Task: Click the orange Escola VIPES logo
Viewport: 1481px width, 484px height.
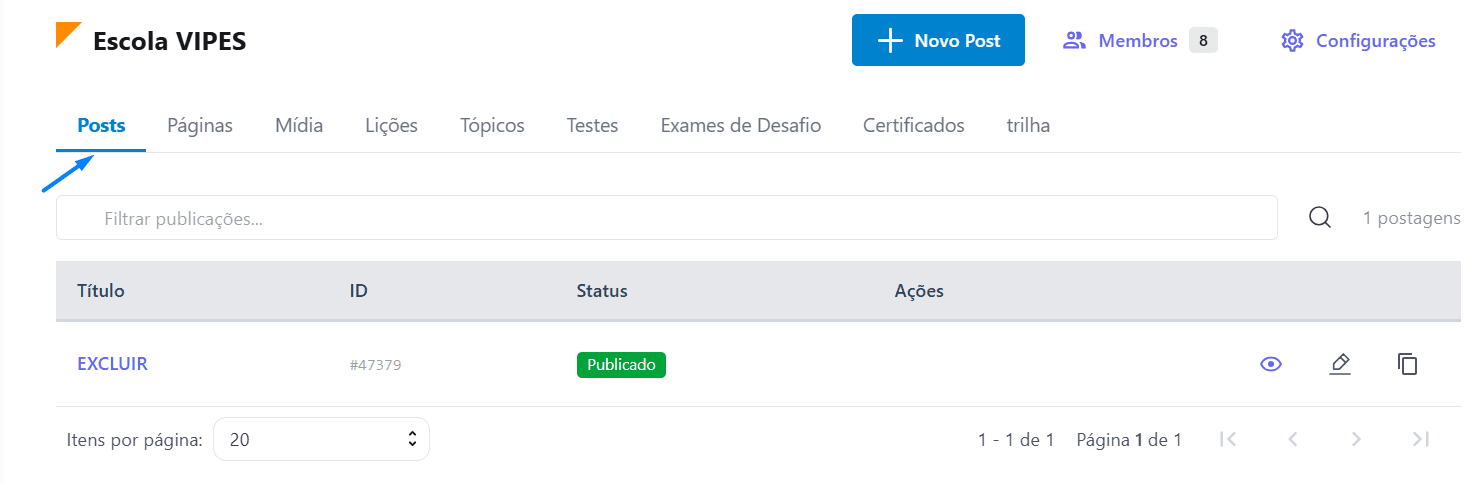Action: [68, 35]
